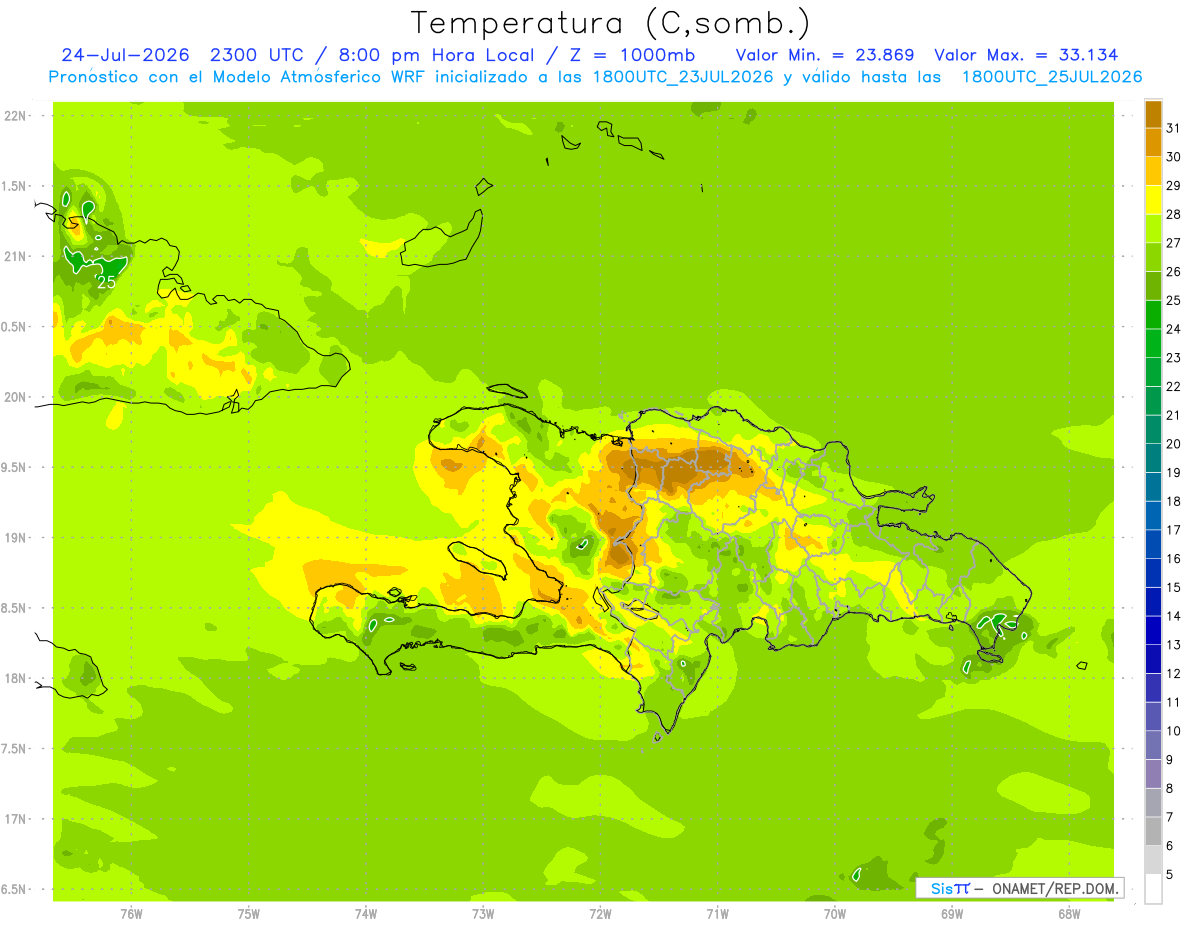The width and height of the screenshot is (1200, 927).
Task: Pick the purple swatch between 9 and 10
Action: click(1153, 746)
